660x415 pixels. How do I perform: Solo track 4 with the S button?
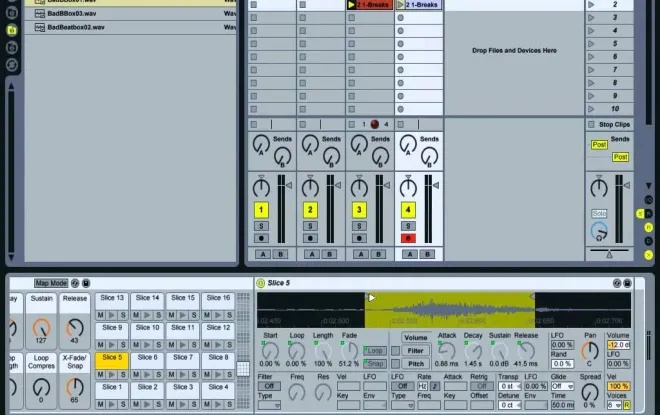(408, 226)
